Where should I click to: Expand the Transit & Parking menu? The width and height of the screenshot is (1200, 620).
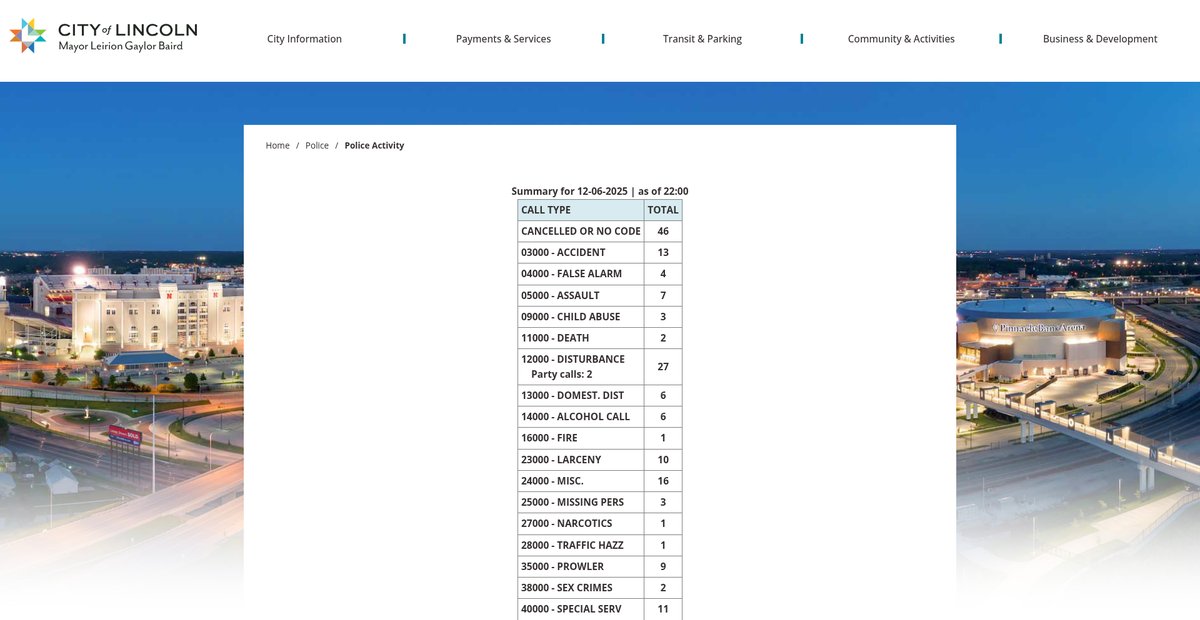coord(702,39)
